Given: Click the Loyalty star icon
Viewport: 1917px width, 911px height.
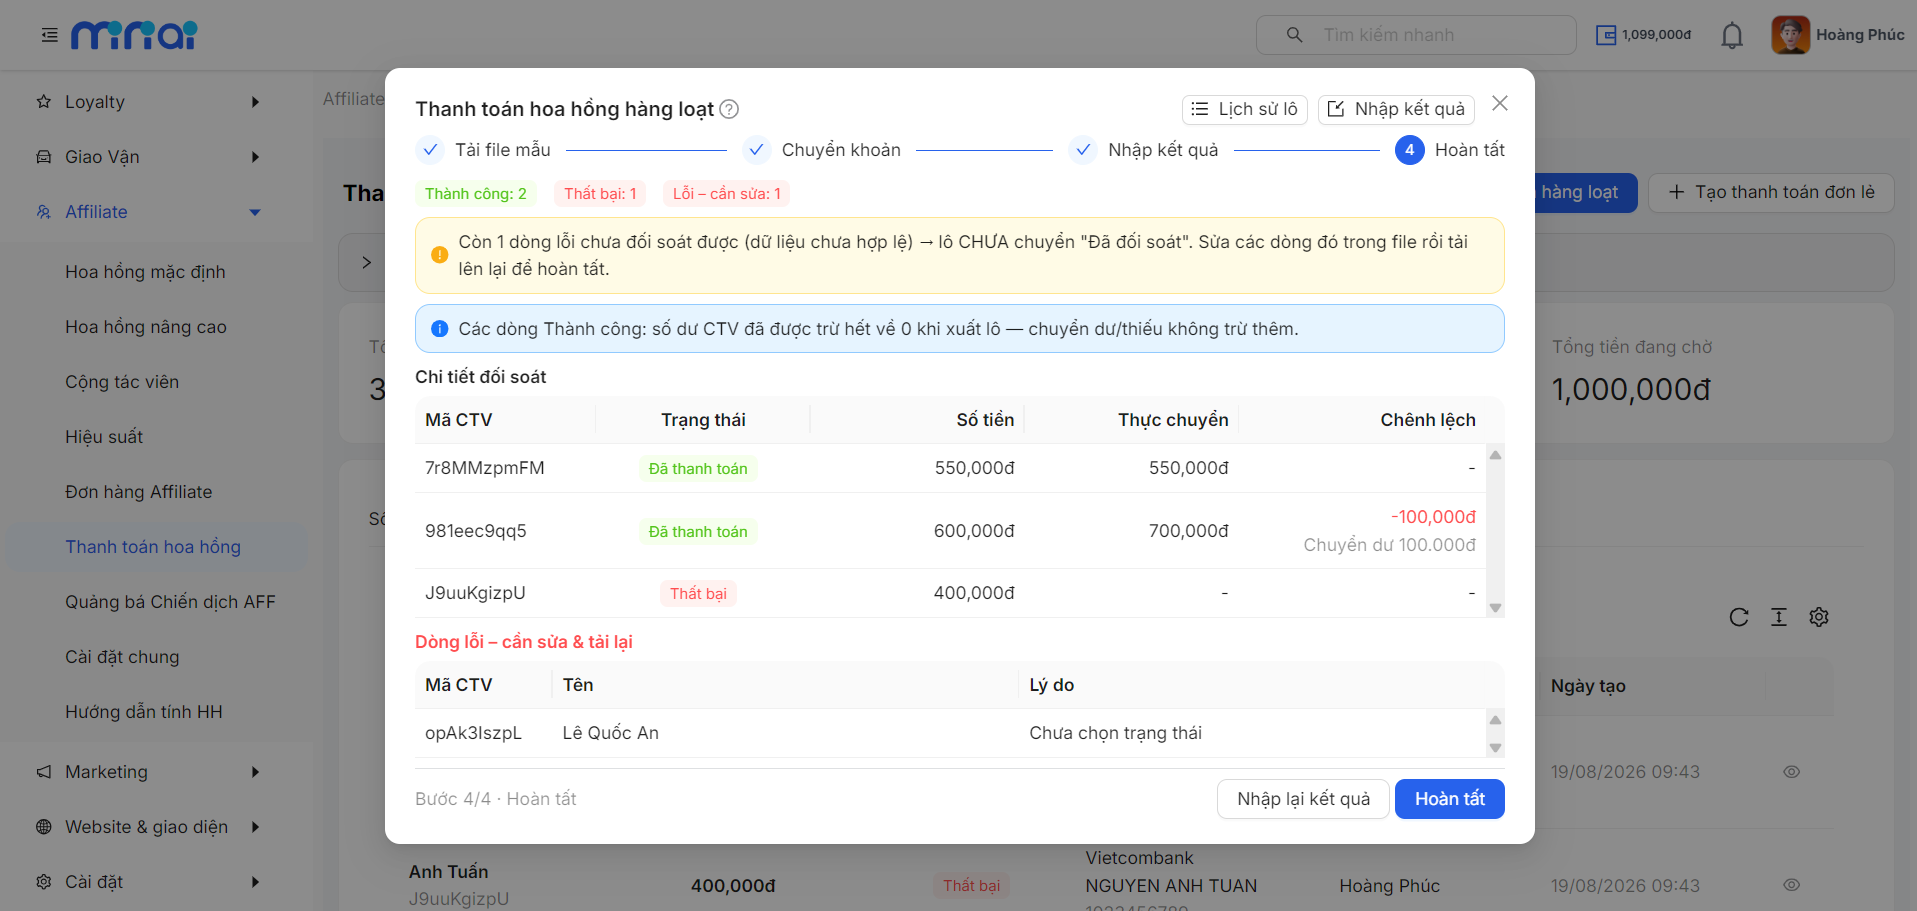Looking at the screenshot, I should [x=44, y=101].
